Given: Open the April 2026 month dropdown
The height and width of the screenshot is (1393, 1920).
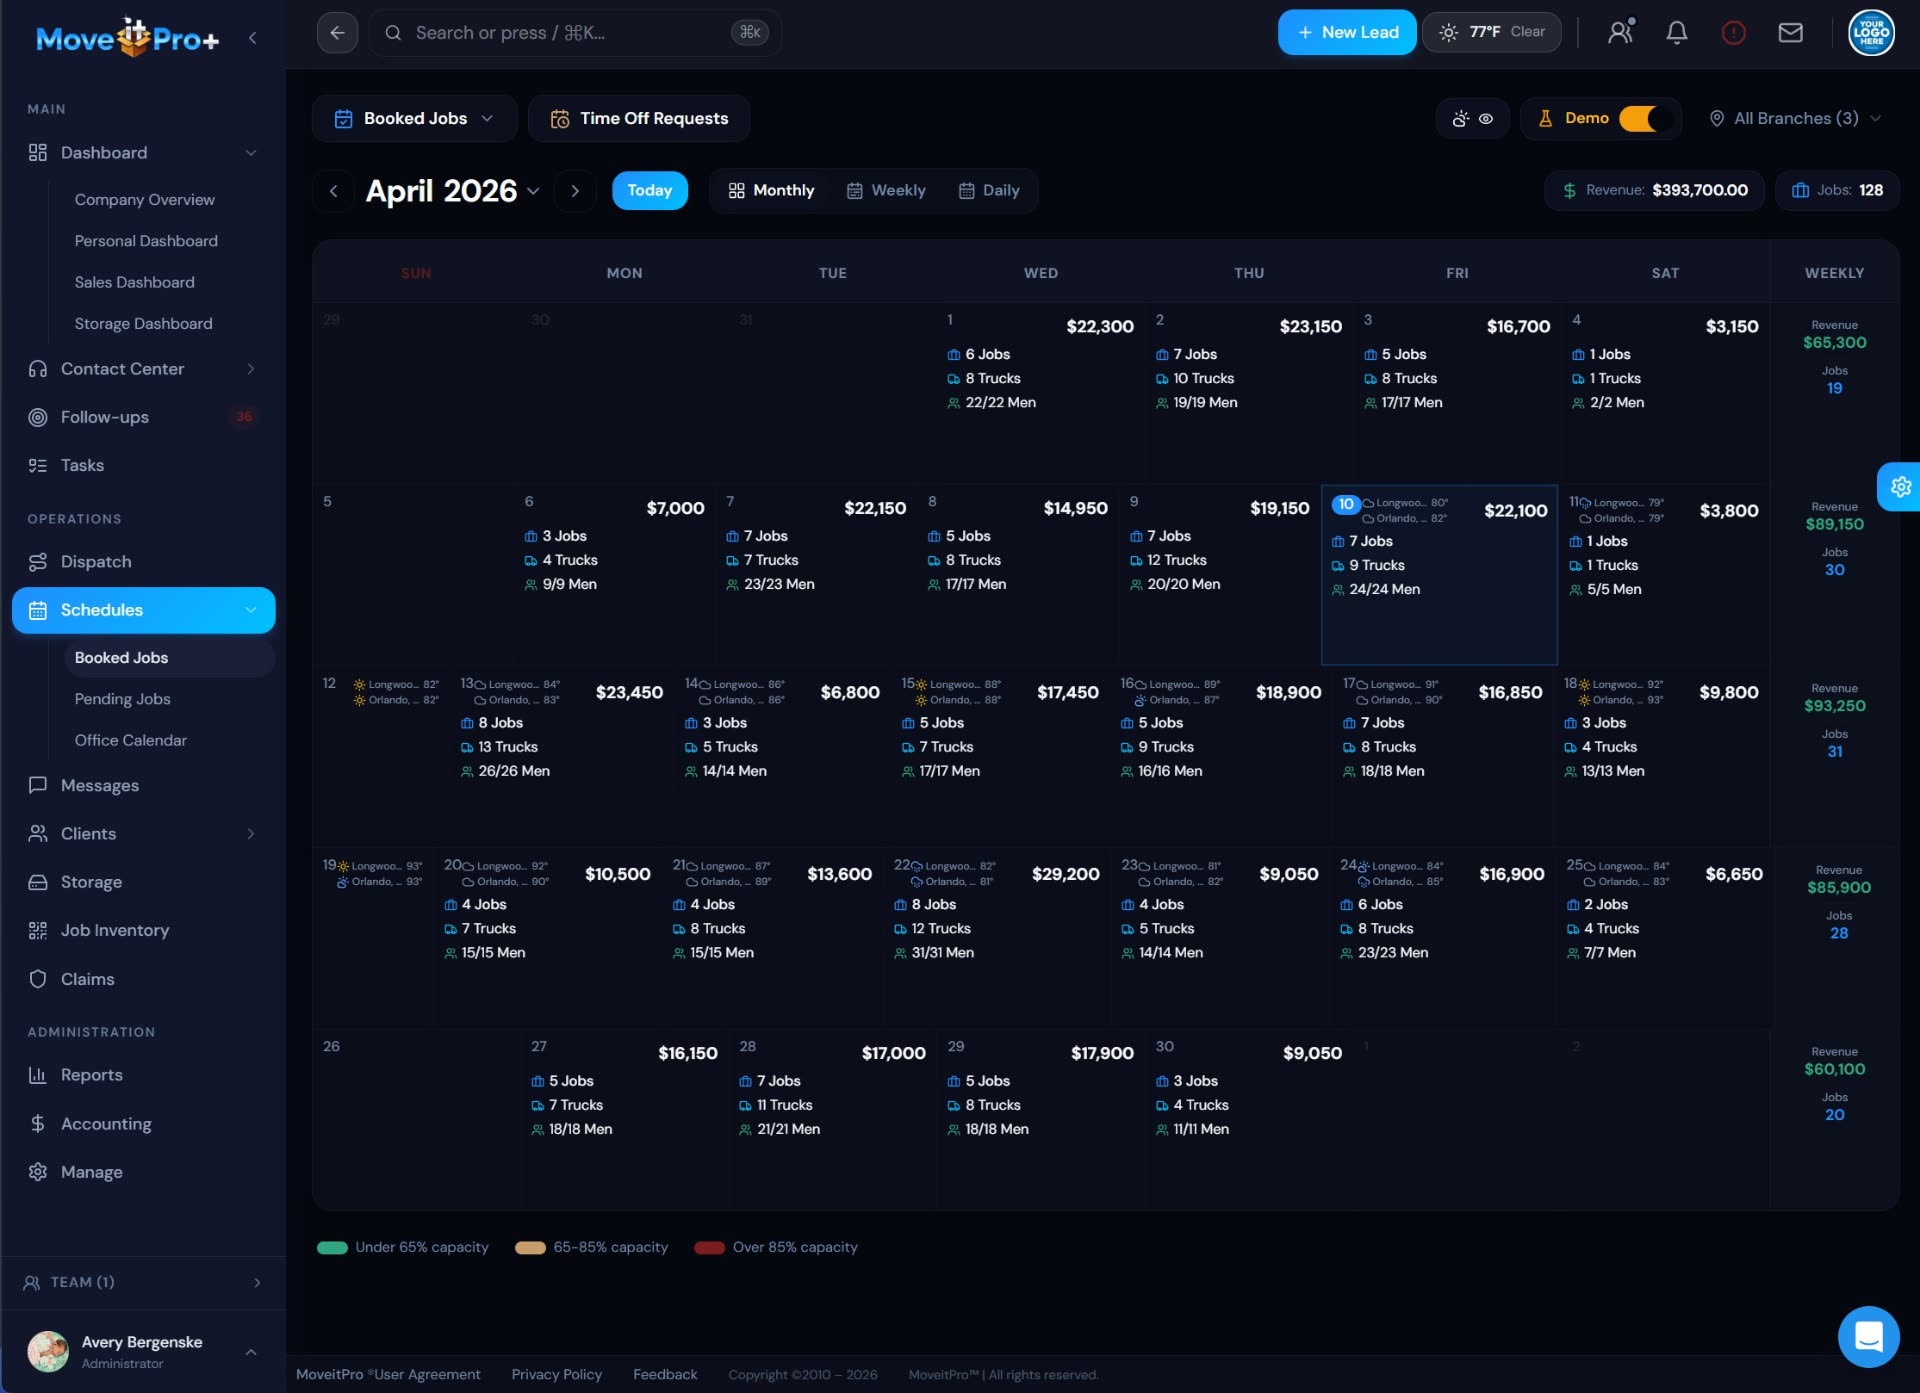Looking at the screenshot, I should coord(452,191).
